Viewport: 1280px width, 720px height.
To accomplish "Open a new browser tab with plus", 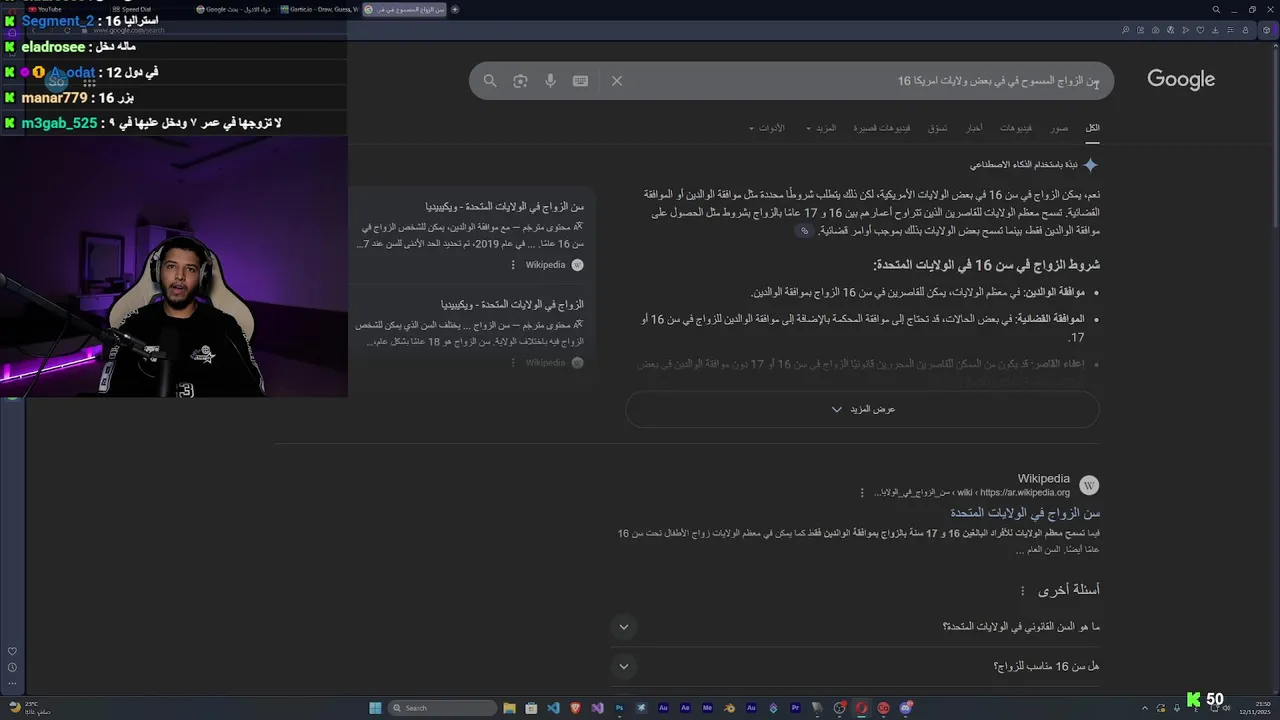I will pyautogui.click(x=455, y=9).
